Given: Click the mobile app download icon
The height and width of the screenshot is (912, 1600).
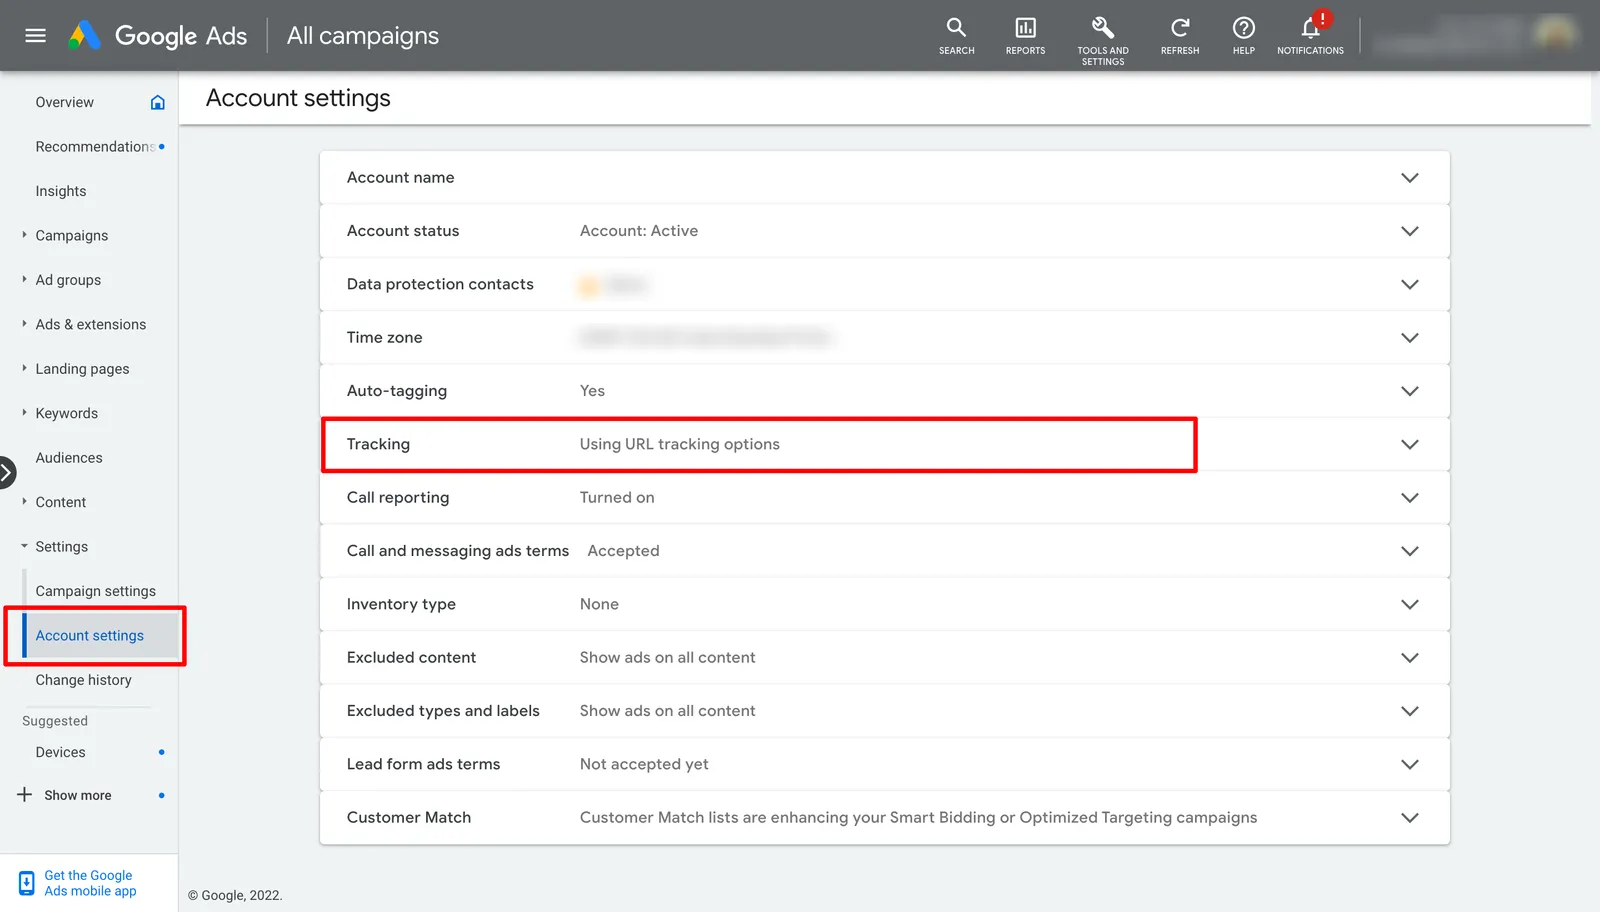Looking at the screenshot, I should coord(27,883).
